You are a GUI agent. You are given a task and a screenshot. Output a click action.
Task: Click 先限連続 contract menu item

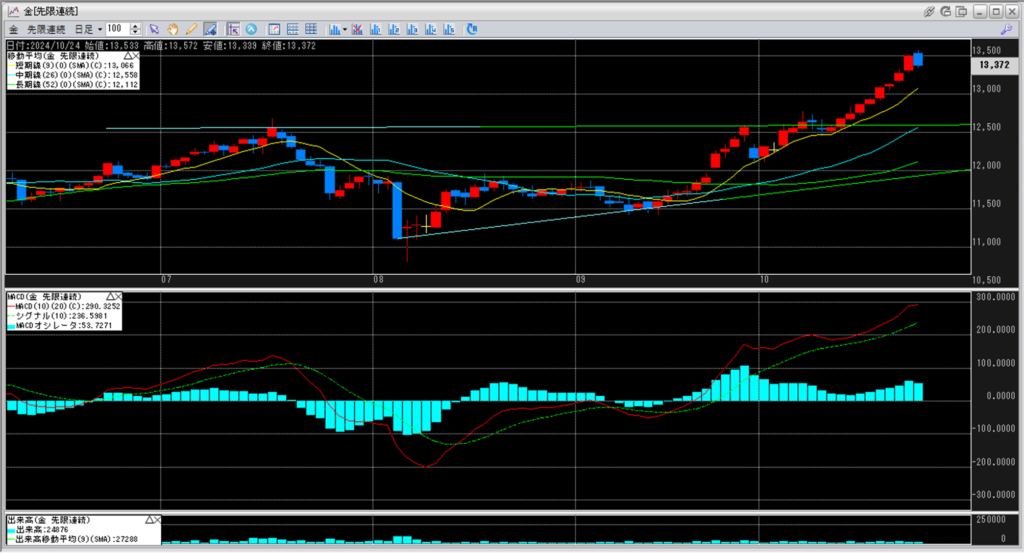(x=44, y=29)
